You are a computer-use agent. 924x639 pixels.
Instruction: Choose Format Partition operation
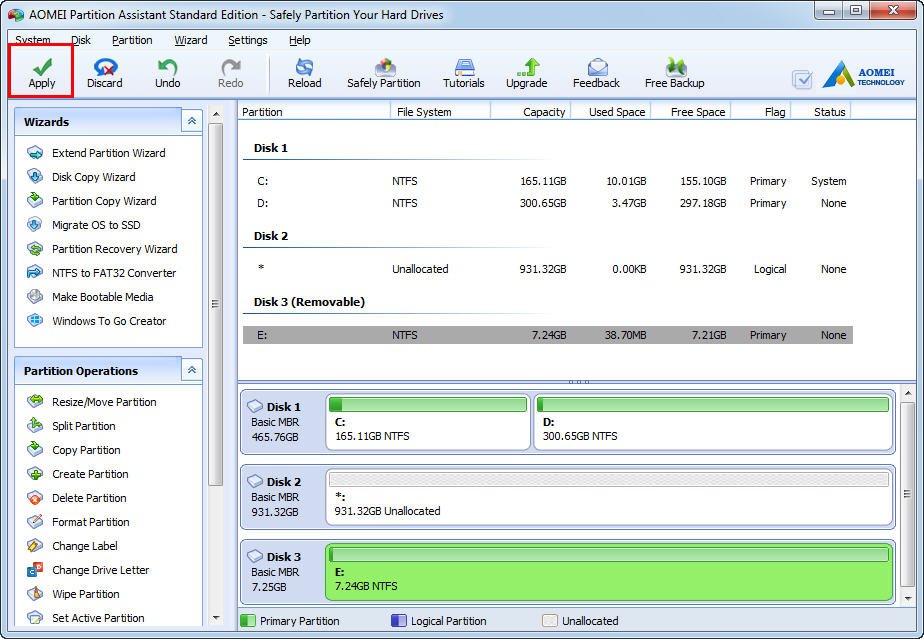[90, 522]
